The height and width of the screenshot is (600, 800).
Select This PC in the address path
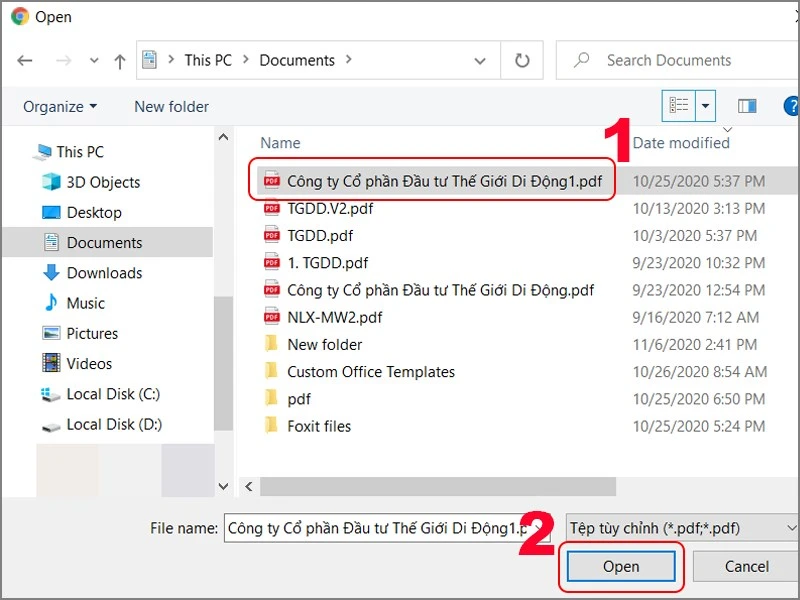click(208, 60)
